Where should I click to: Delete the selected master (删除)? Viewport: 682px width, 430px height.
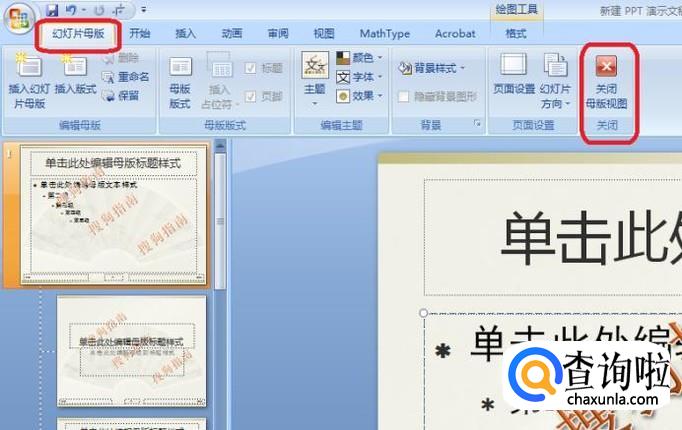click(x=122, y=58)
